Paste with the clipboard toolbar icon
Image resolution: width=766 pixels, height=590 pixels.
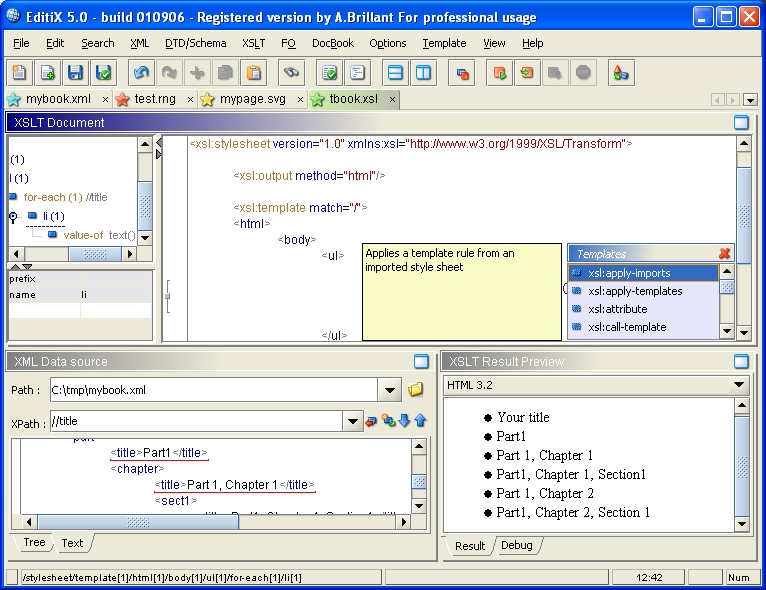click(x=254, y=73)
